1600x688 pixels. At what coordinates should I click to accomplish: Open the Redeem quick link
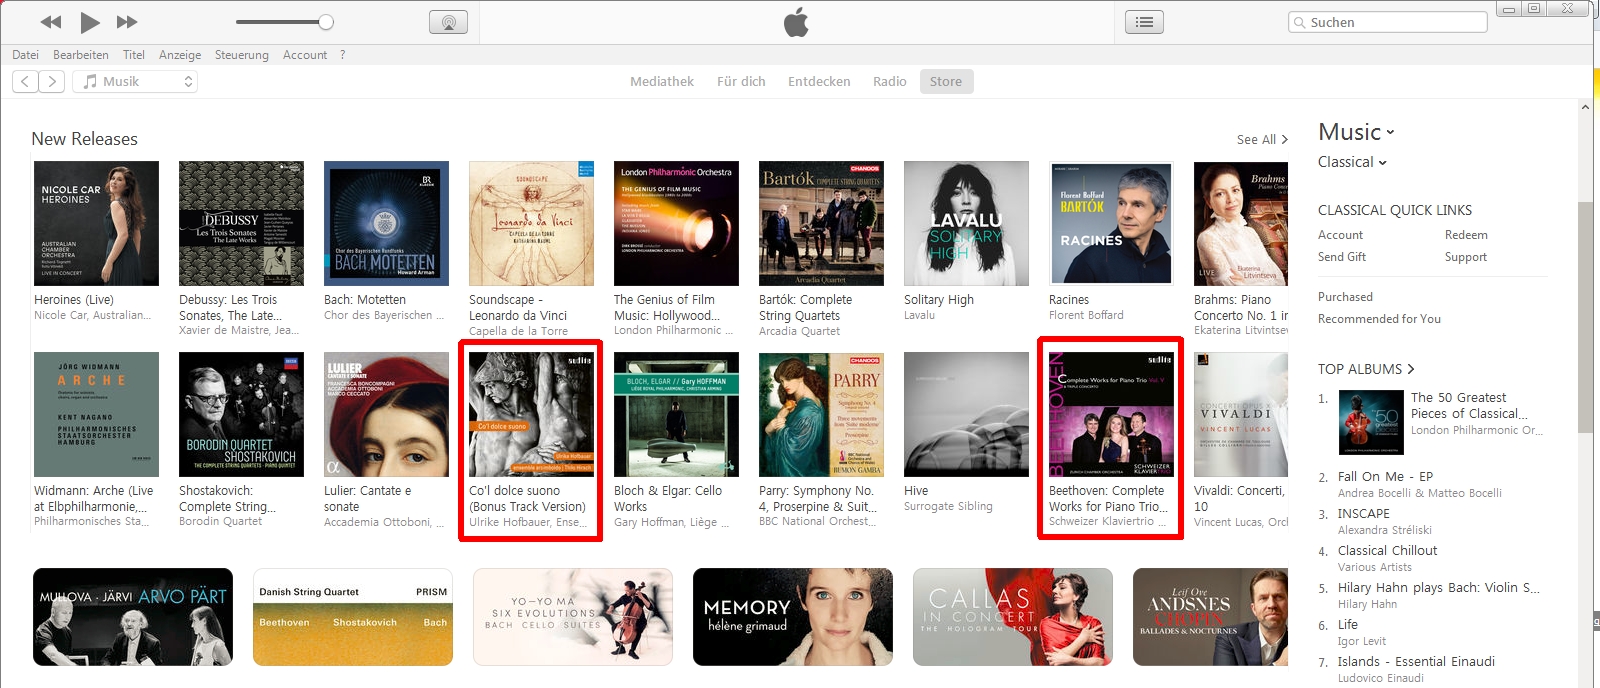(x=1466, y=235)
